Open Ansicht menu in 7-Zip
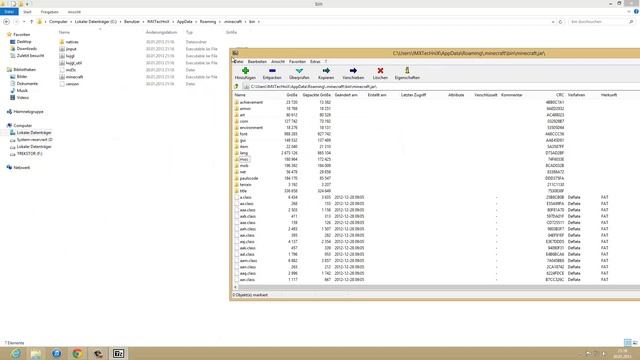Screen dimensions: 640x360 278,62
